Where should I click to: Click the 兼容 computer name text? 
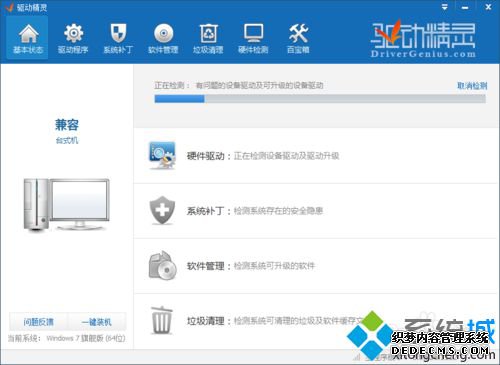coord(67,125)
